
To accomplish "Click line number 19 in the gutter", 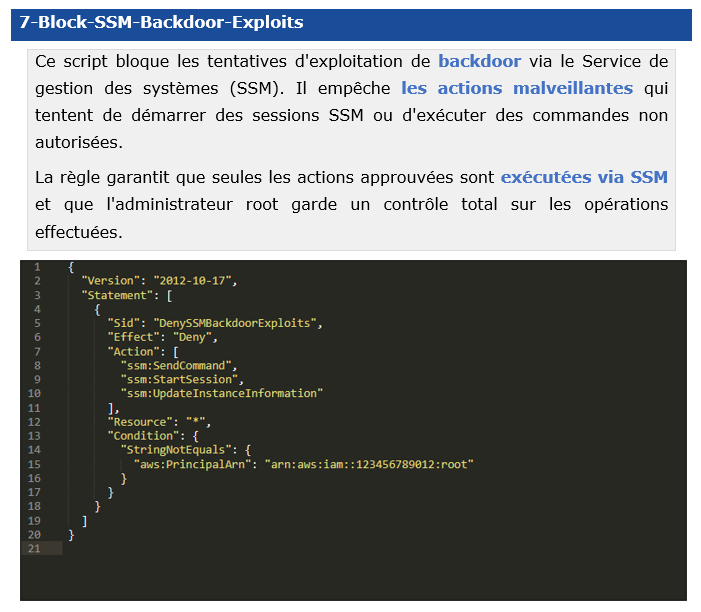I will pyautogui.click(x=34, y=521).
